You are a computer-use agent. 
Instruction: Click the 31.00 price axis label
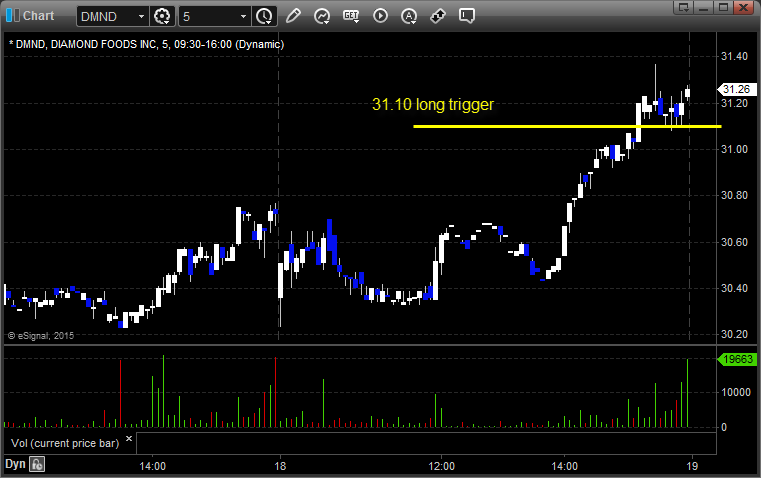pyautogui.click(x=734, y=149)
